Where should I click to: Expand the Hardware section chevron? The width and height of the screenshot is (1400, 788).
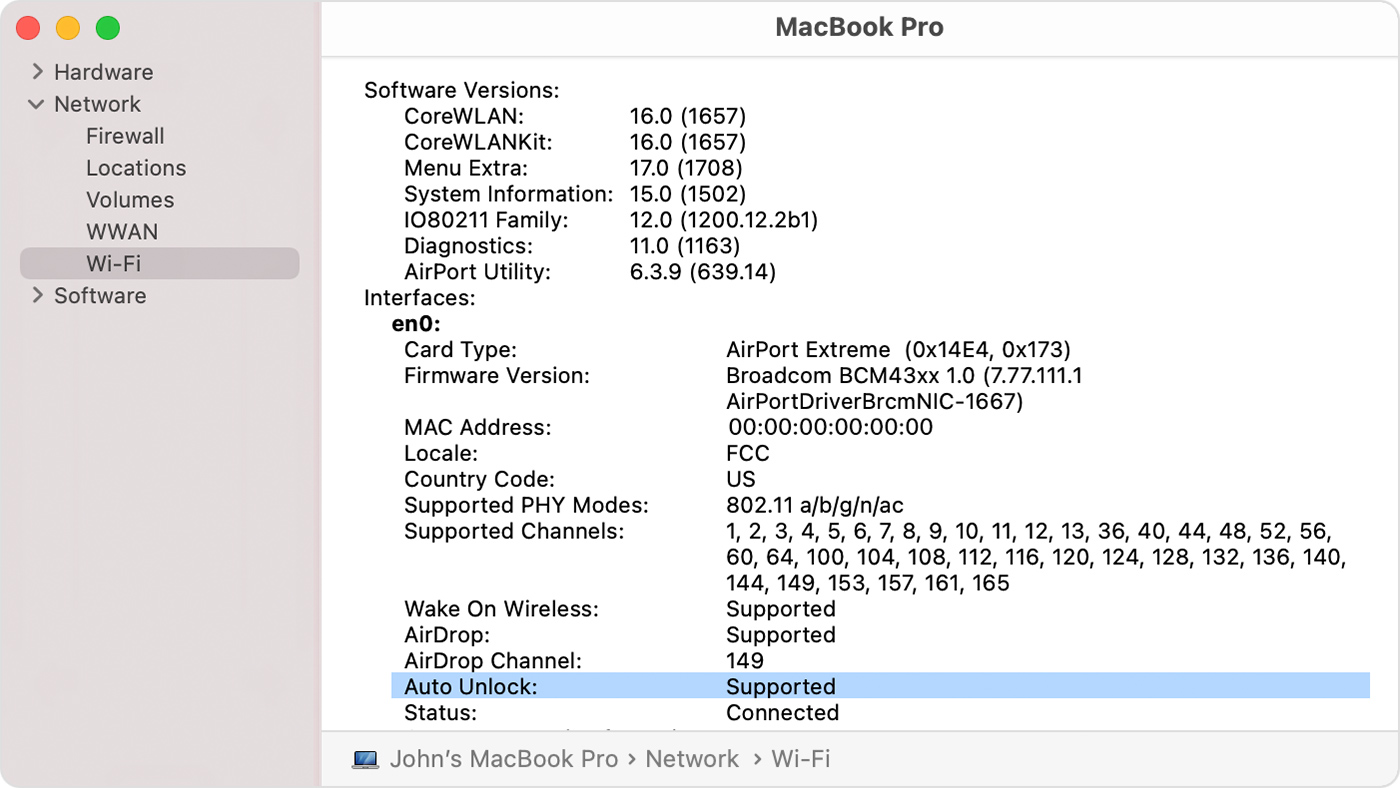tap(37, 72)
